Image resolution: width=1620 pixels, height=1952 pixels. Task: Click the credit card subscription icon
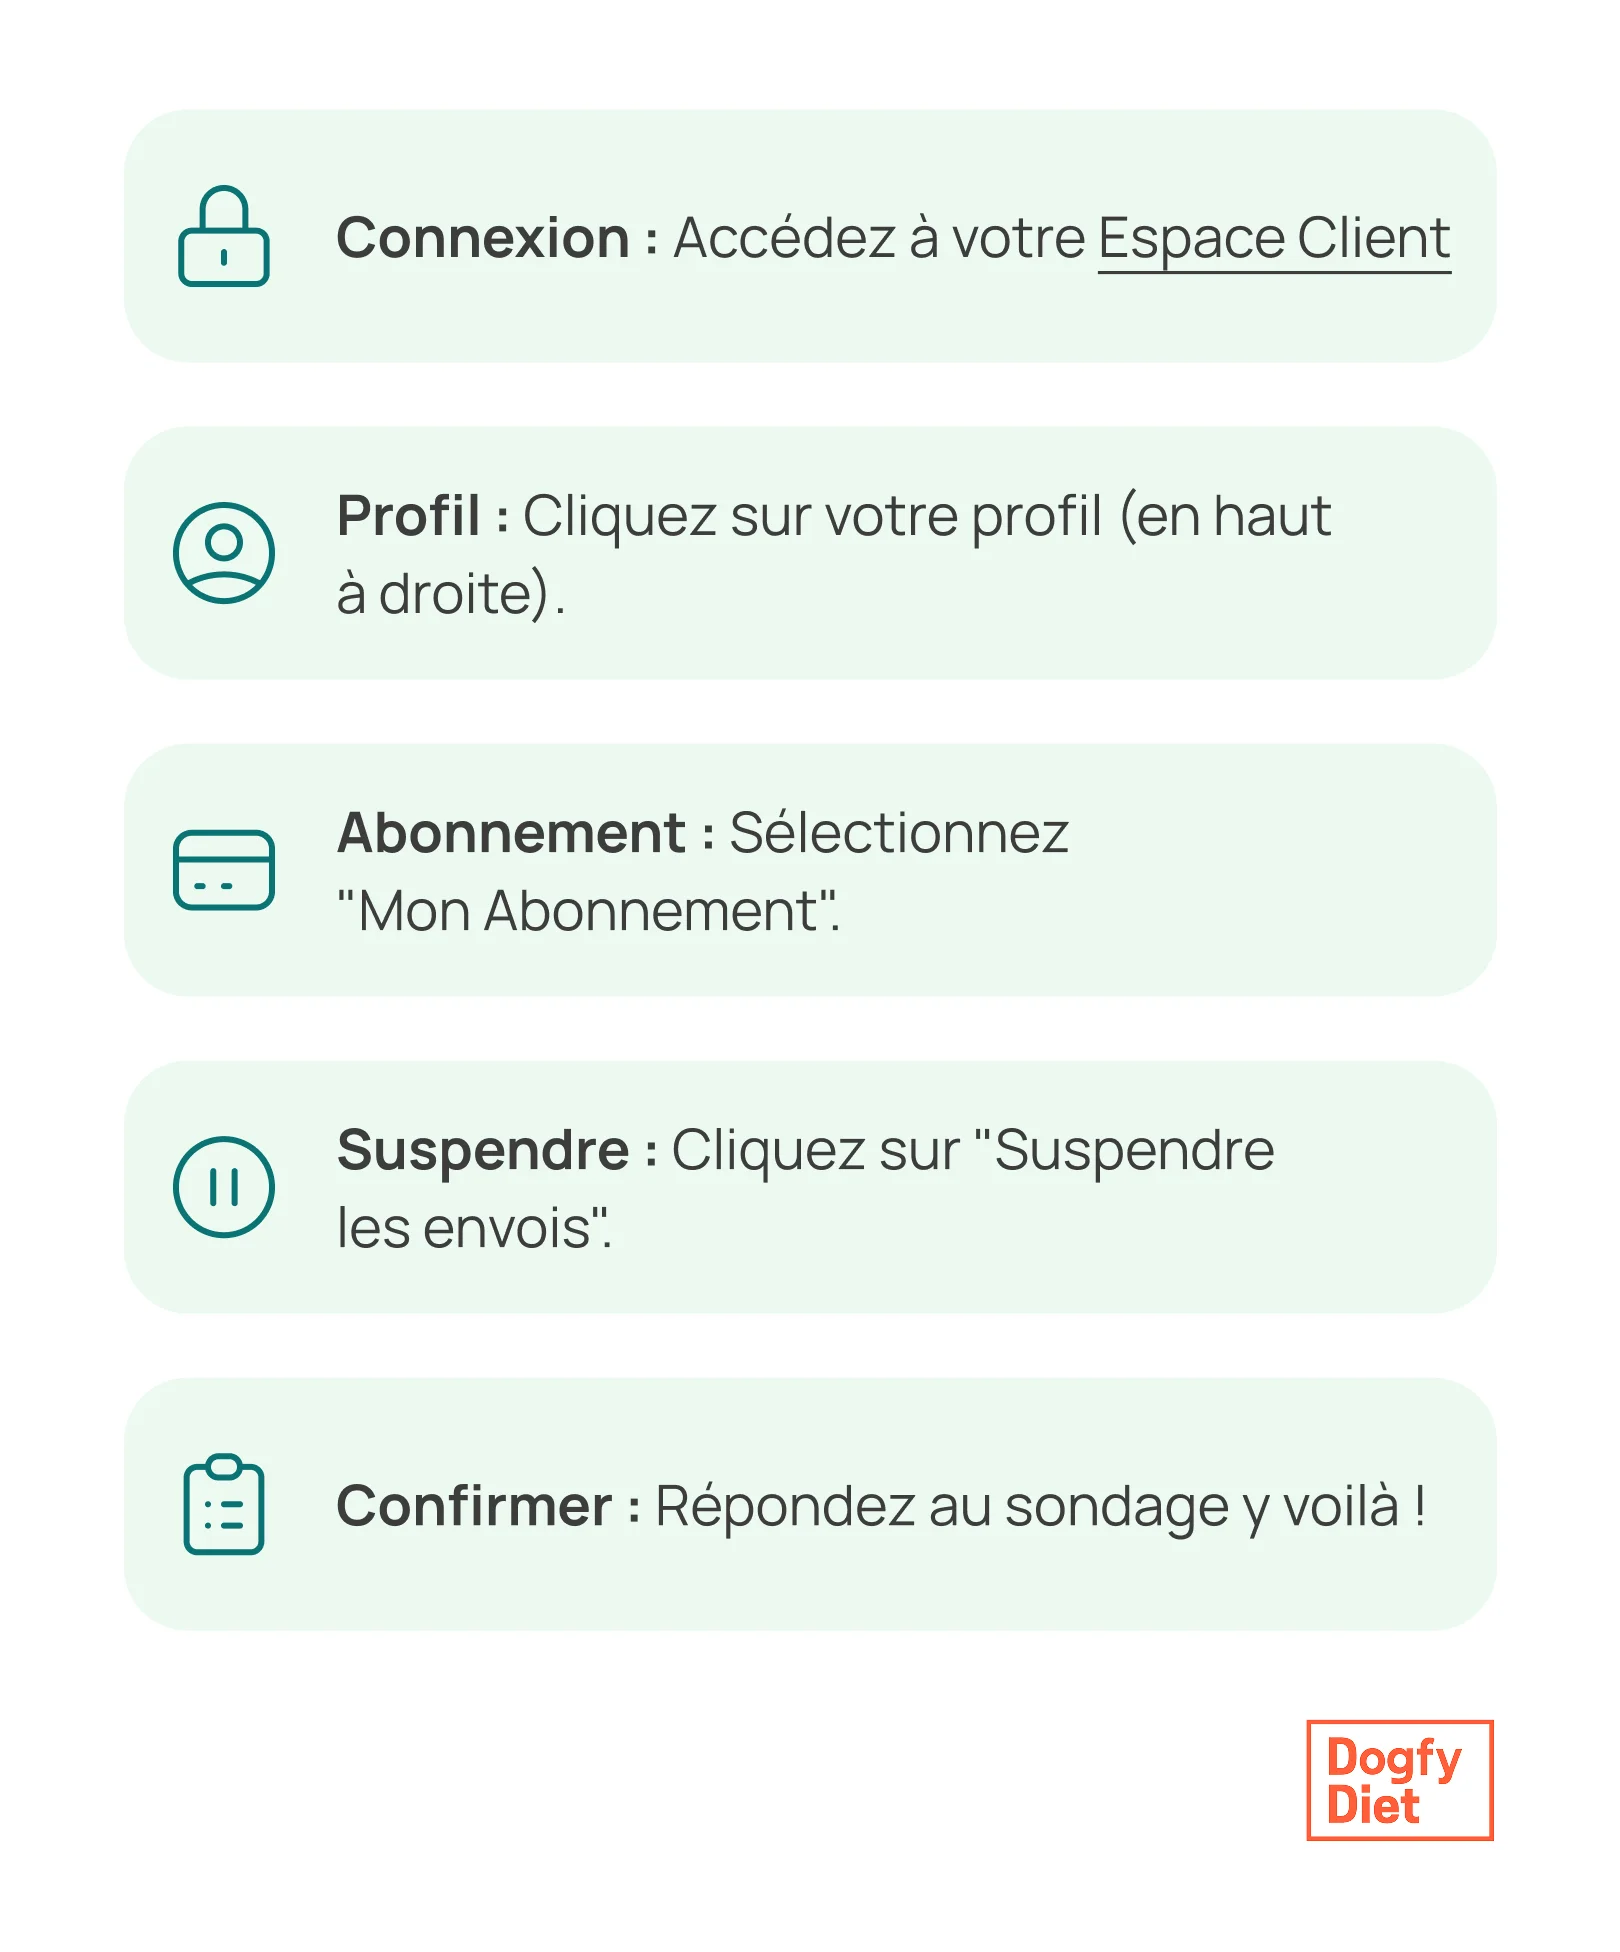[223, 869]
